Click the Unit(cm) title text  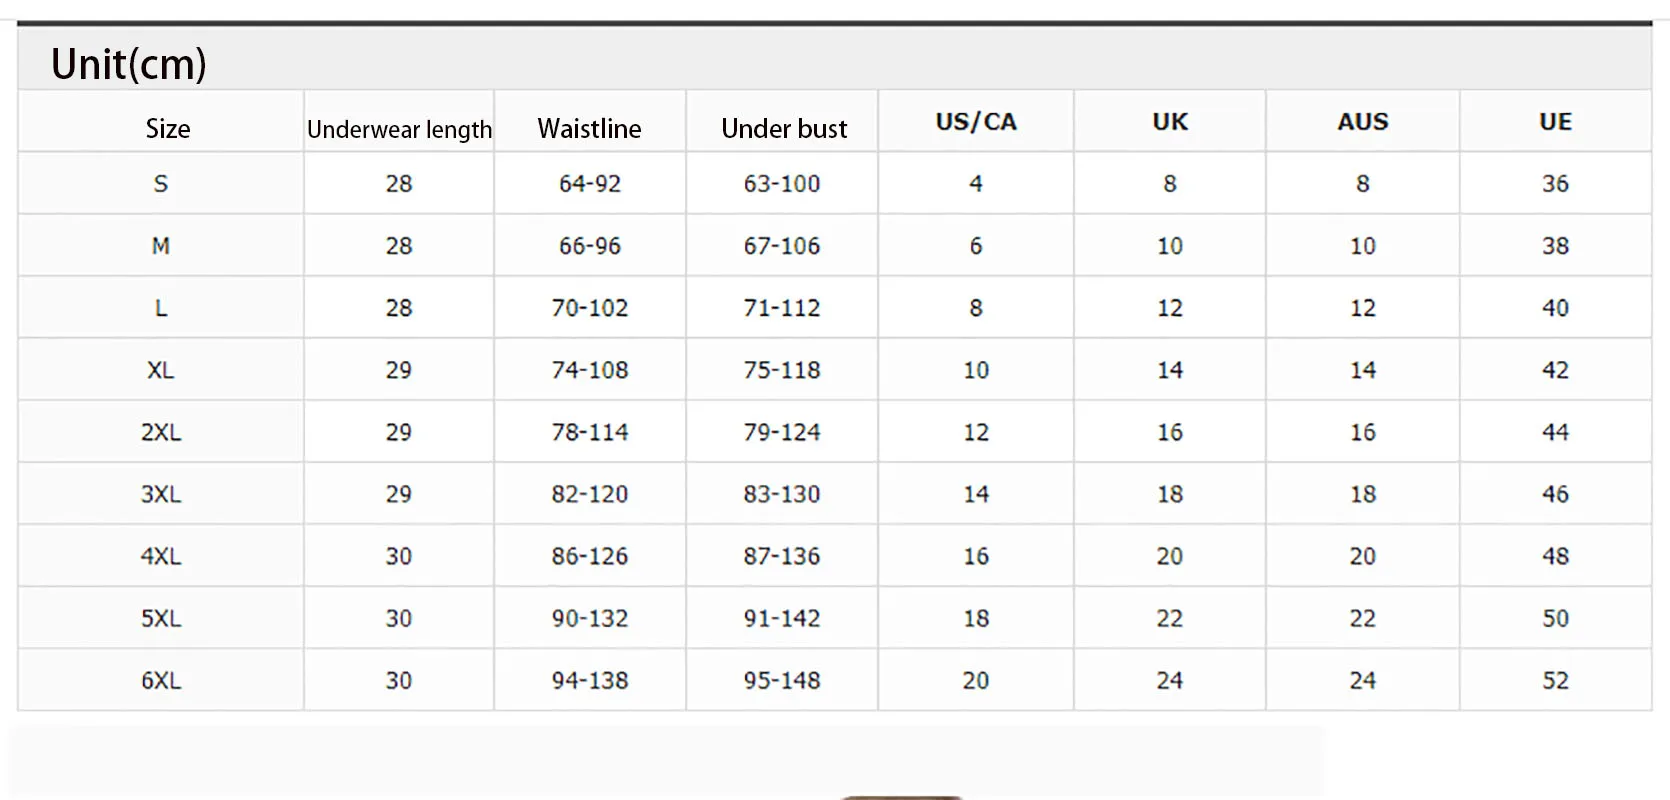[129, 64]
